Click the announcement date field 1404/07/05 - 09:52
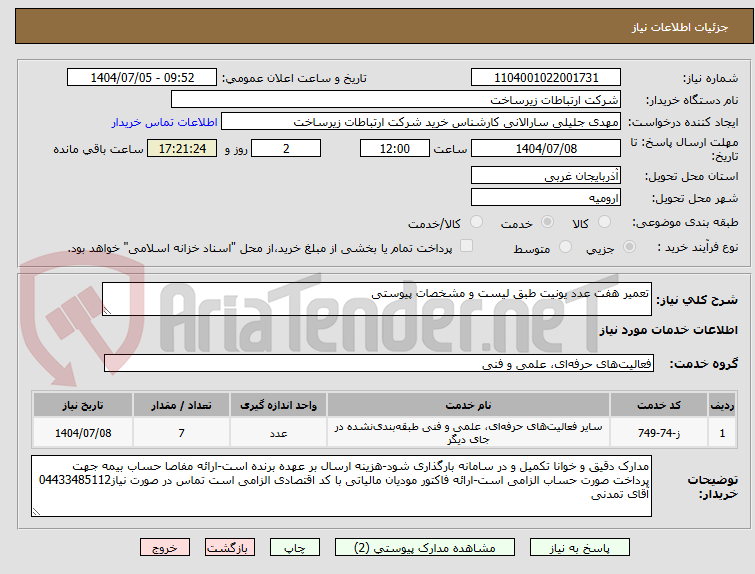 point(142,78)
